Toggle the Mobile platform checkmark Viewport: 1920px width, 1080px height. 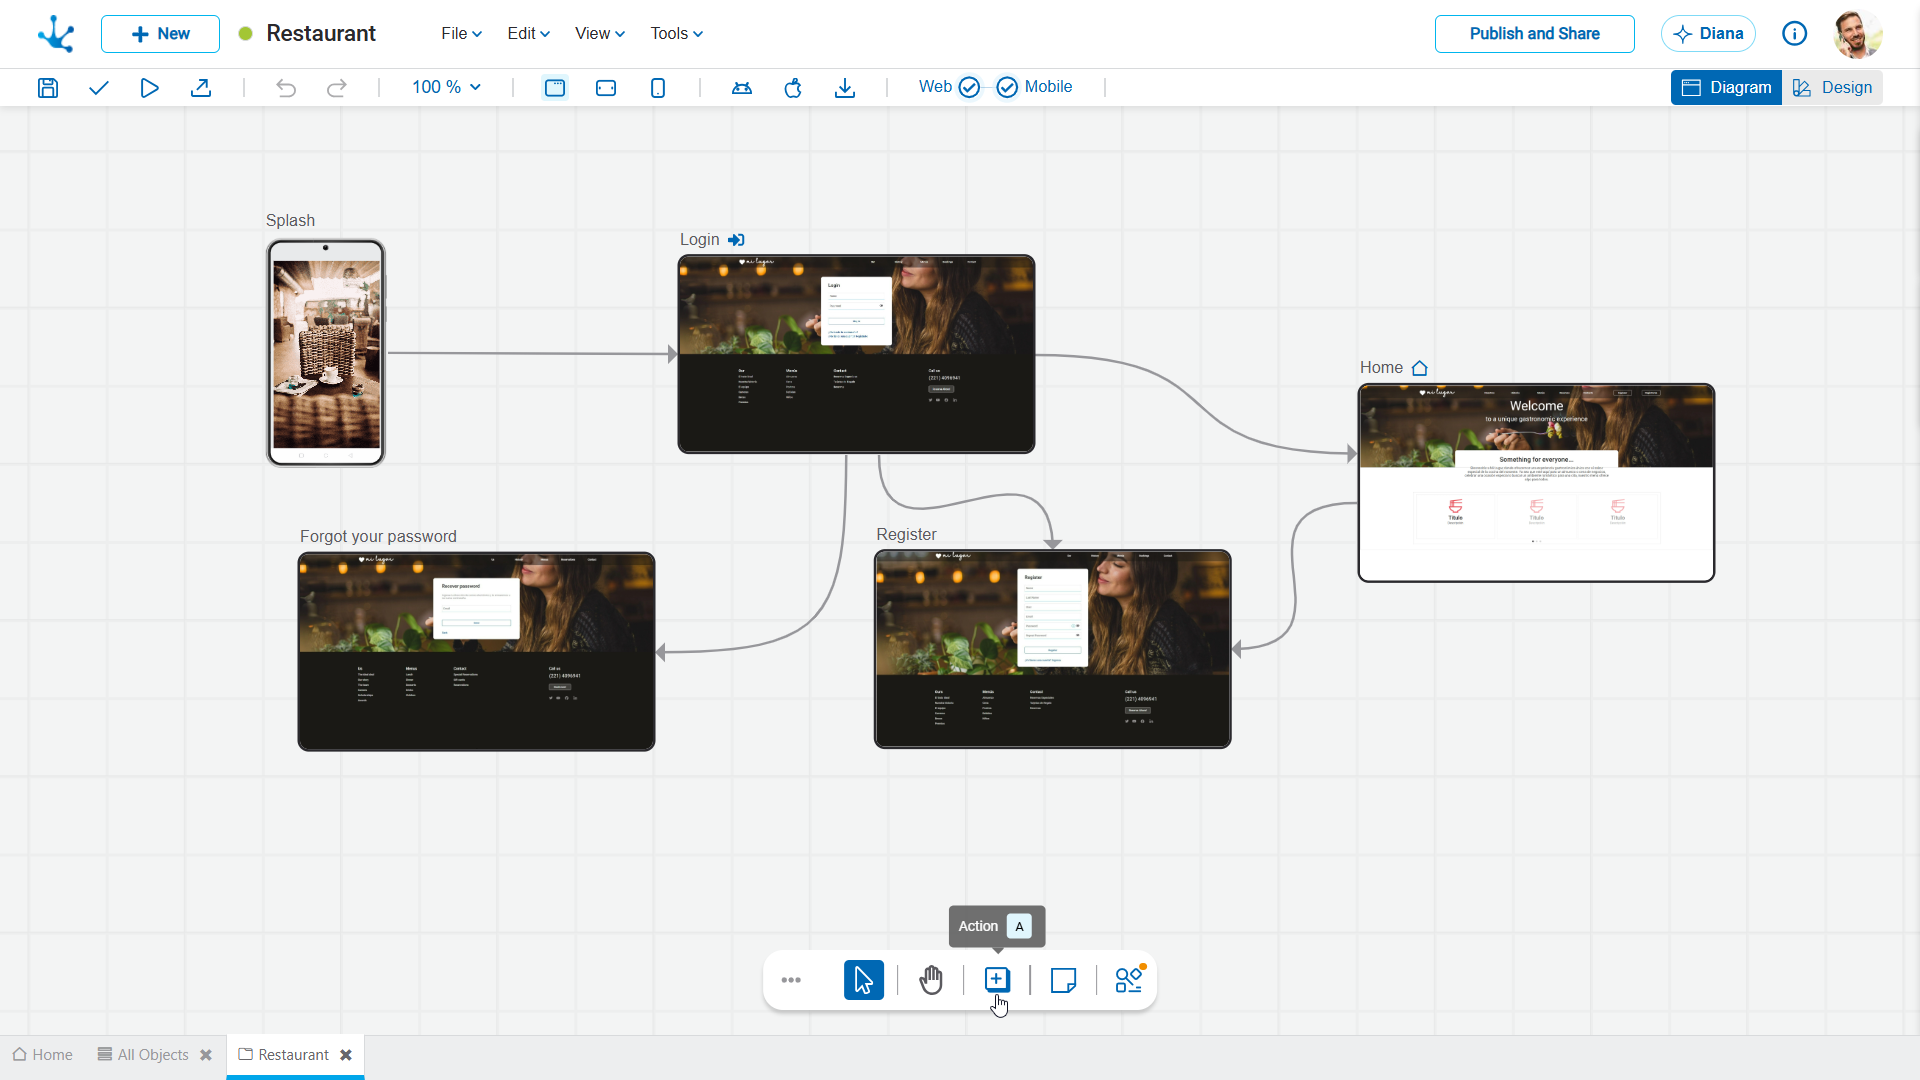pyautogui.click(x=1007, y=88)
